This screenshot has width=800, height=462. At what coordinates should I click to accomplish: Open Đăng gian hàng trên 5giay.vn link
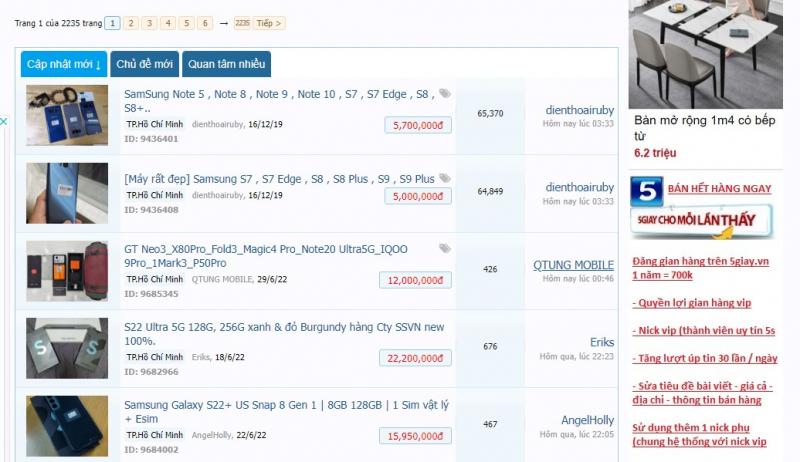pyautogui.click(x=701, y=268)
